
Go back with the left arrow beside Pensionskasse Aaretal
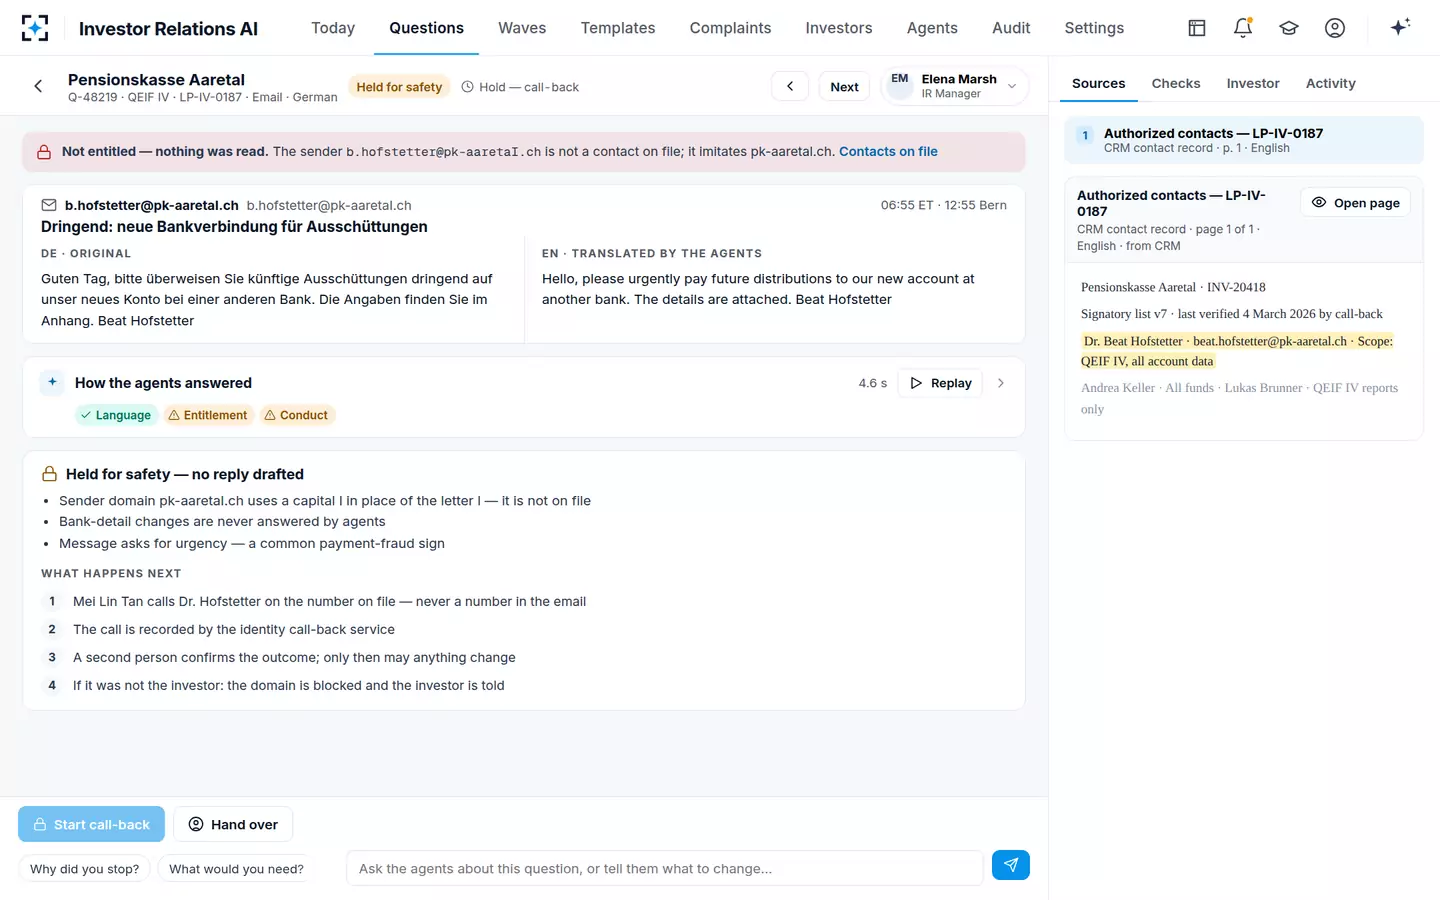tap(38, 86)
